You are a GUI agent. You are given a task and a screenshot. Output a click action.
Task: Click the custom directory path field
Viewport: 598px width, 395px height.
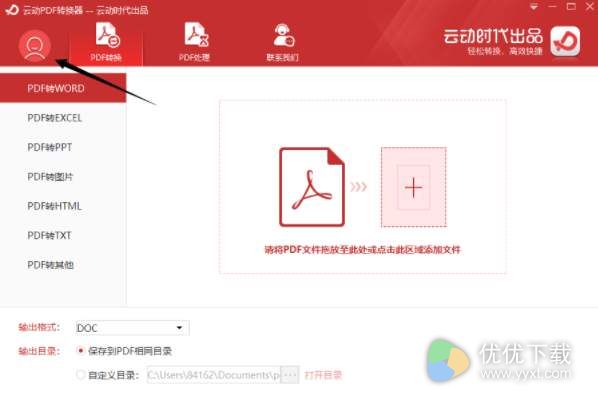pyautogui.click(x=214, y=375)
